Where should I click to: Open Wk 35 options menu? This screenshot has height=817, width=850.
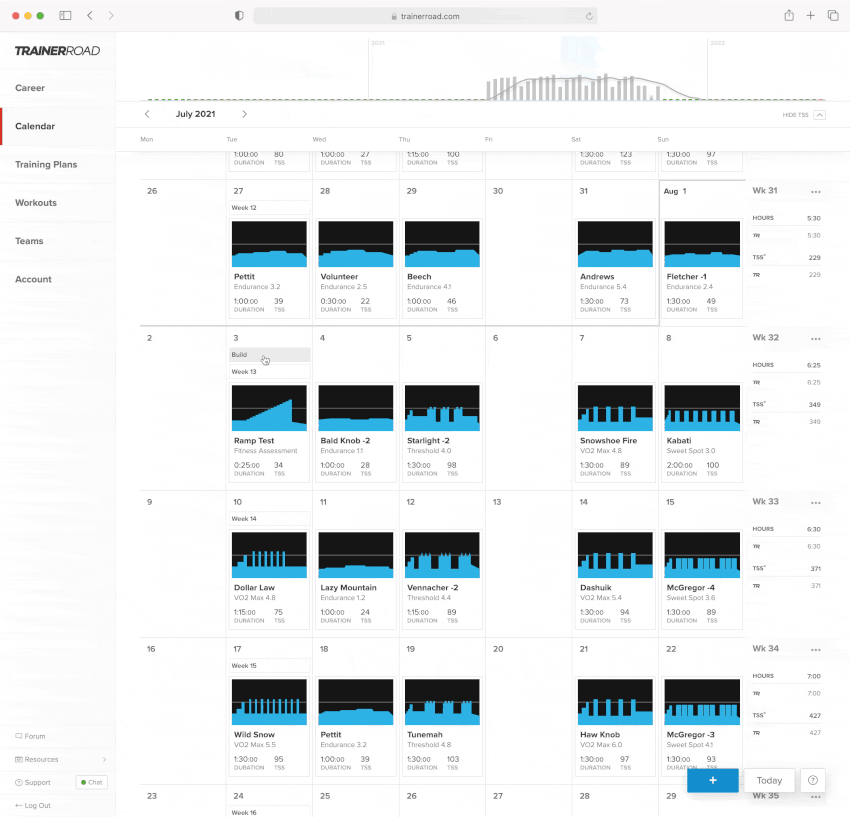pos(816,797)
